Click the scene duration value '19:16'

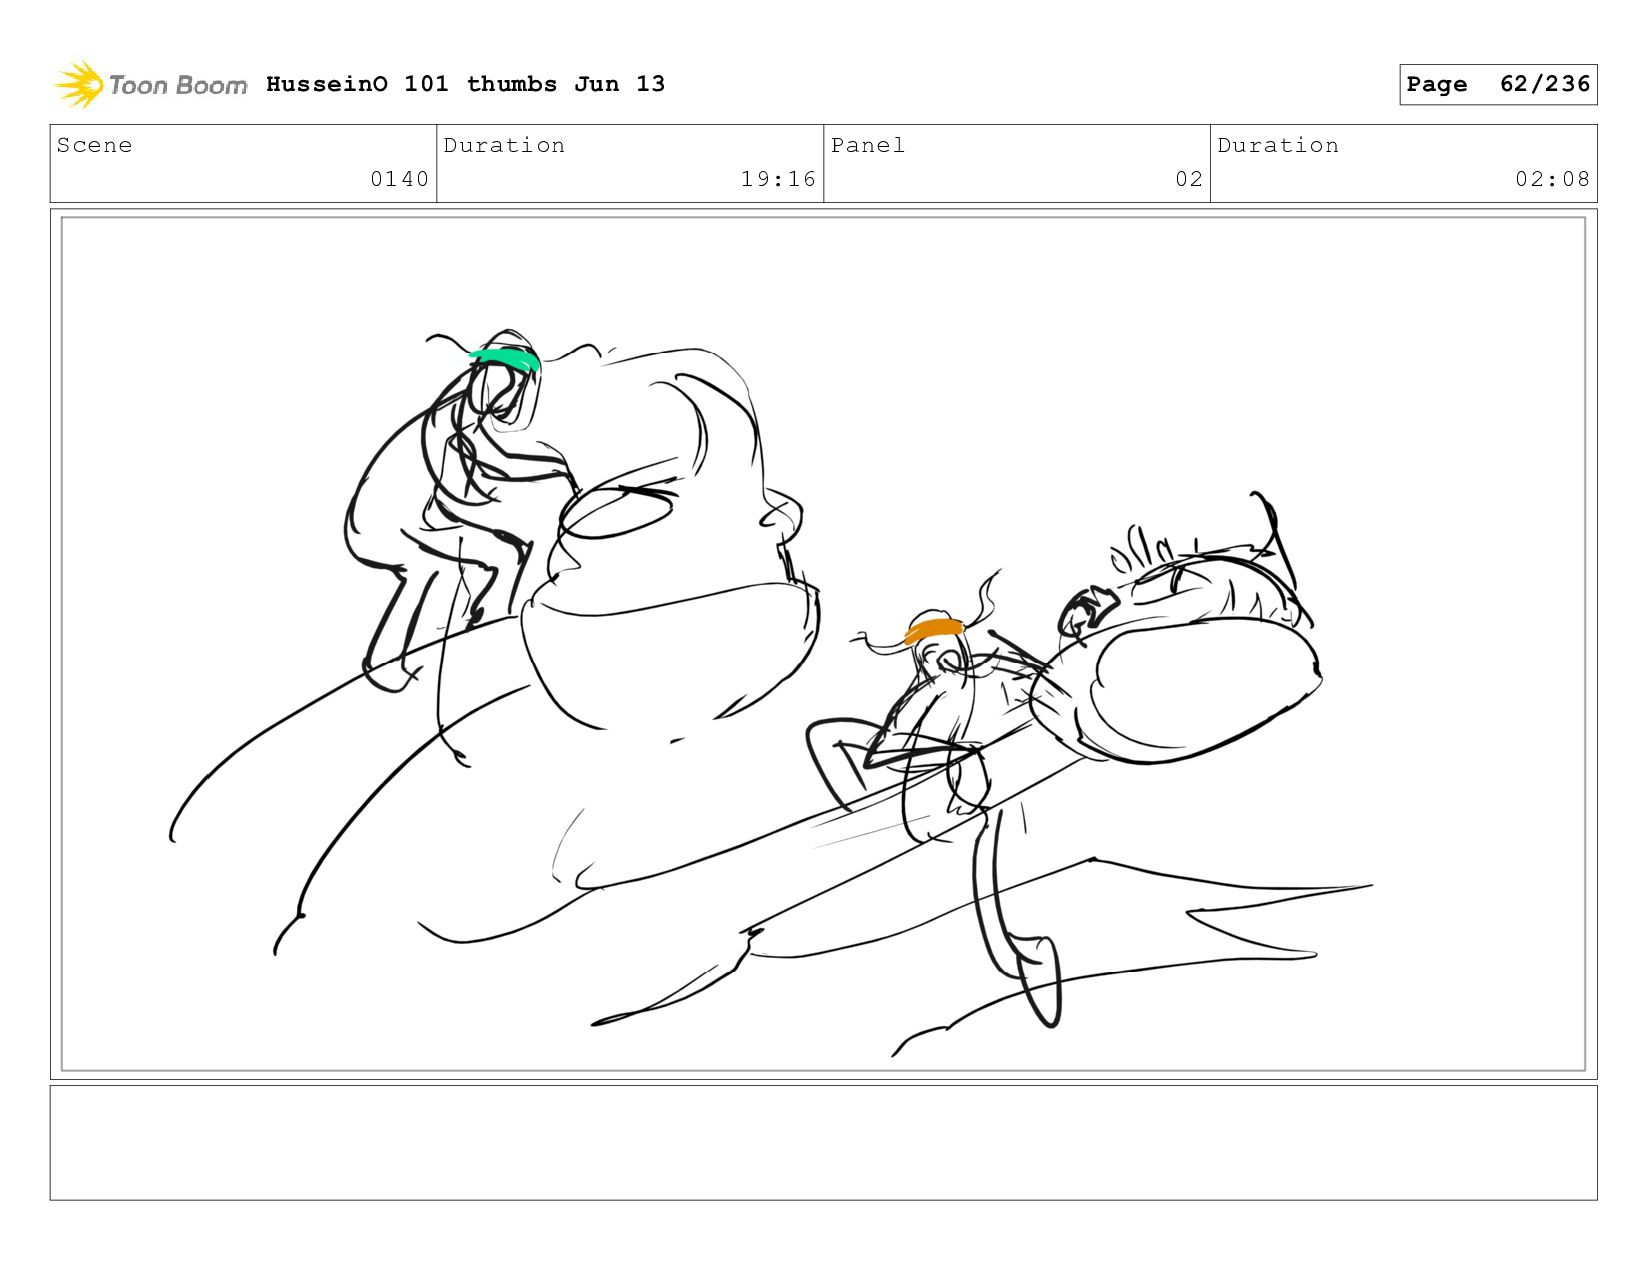(778, 179)
